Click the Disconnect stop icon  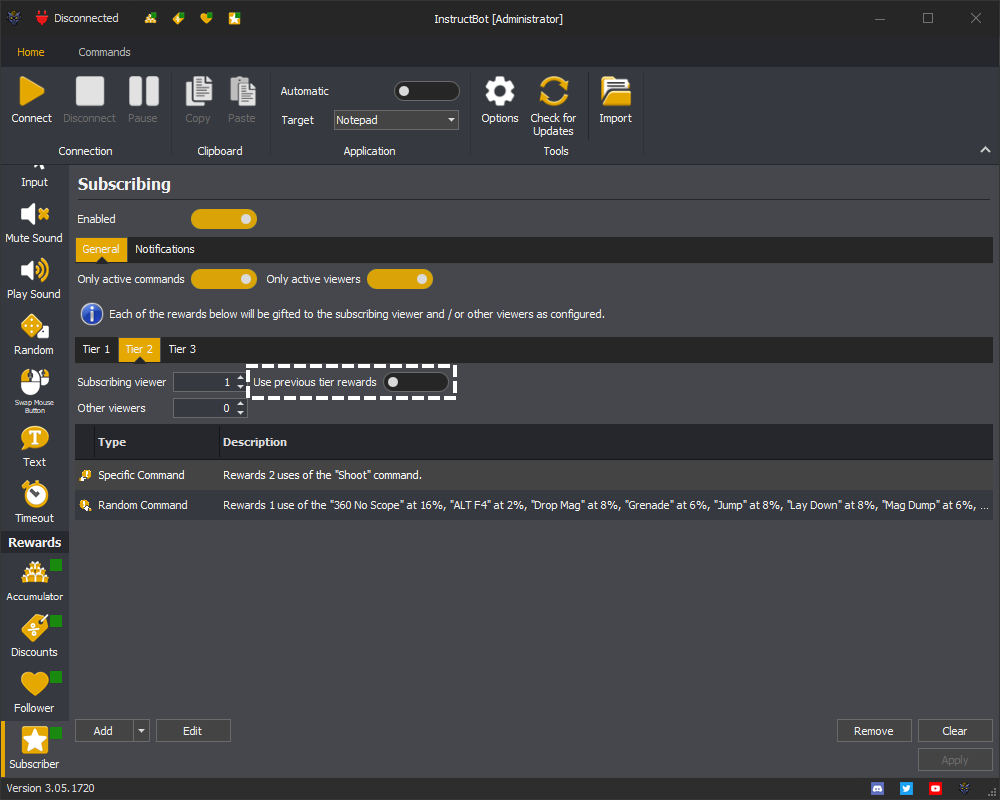[89, 91]
